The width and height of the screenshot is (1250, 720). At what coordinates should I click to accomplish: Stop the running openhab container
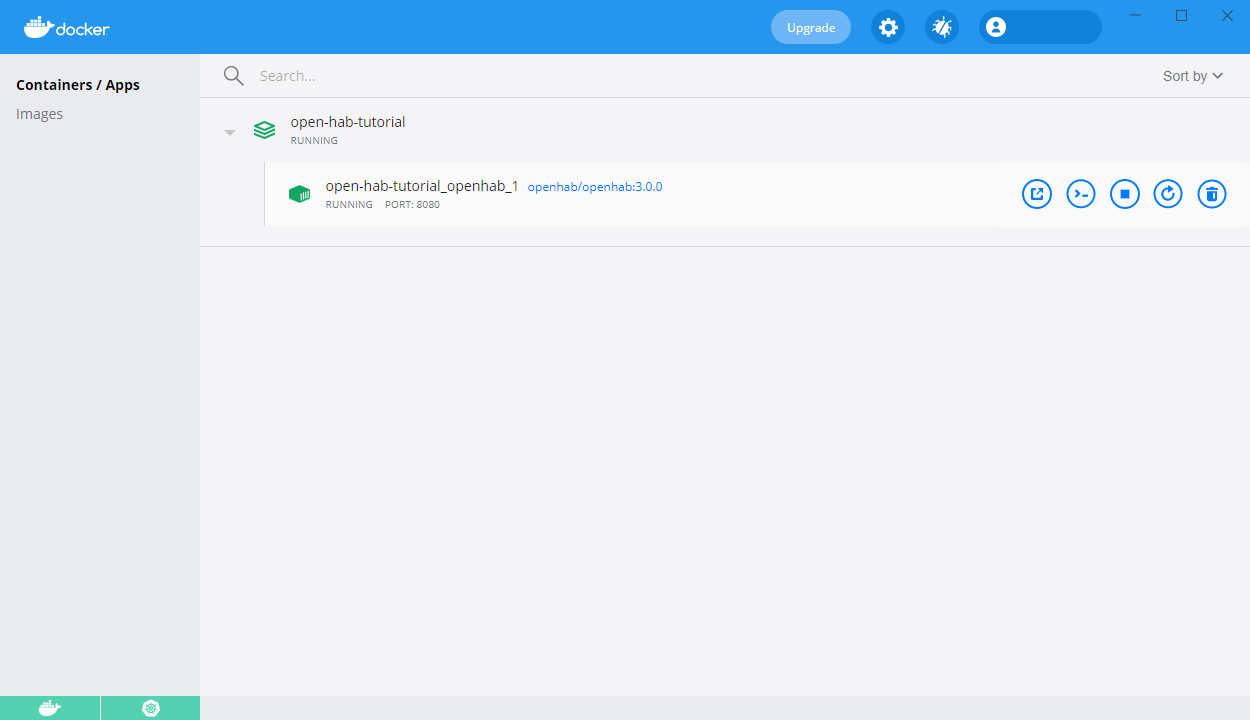pyautogui.click(x=1125, y=194)
